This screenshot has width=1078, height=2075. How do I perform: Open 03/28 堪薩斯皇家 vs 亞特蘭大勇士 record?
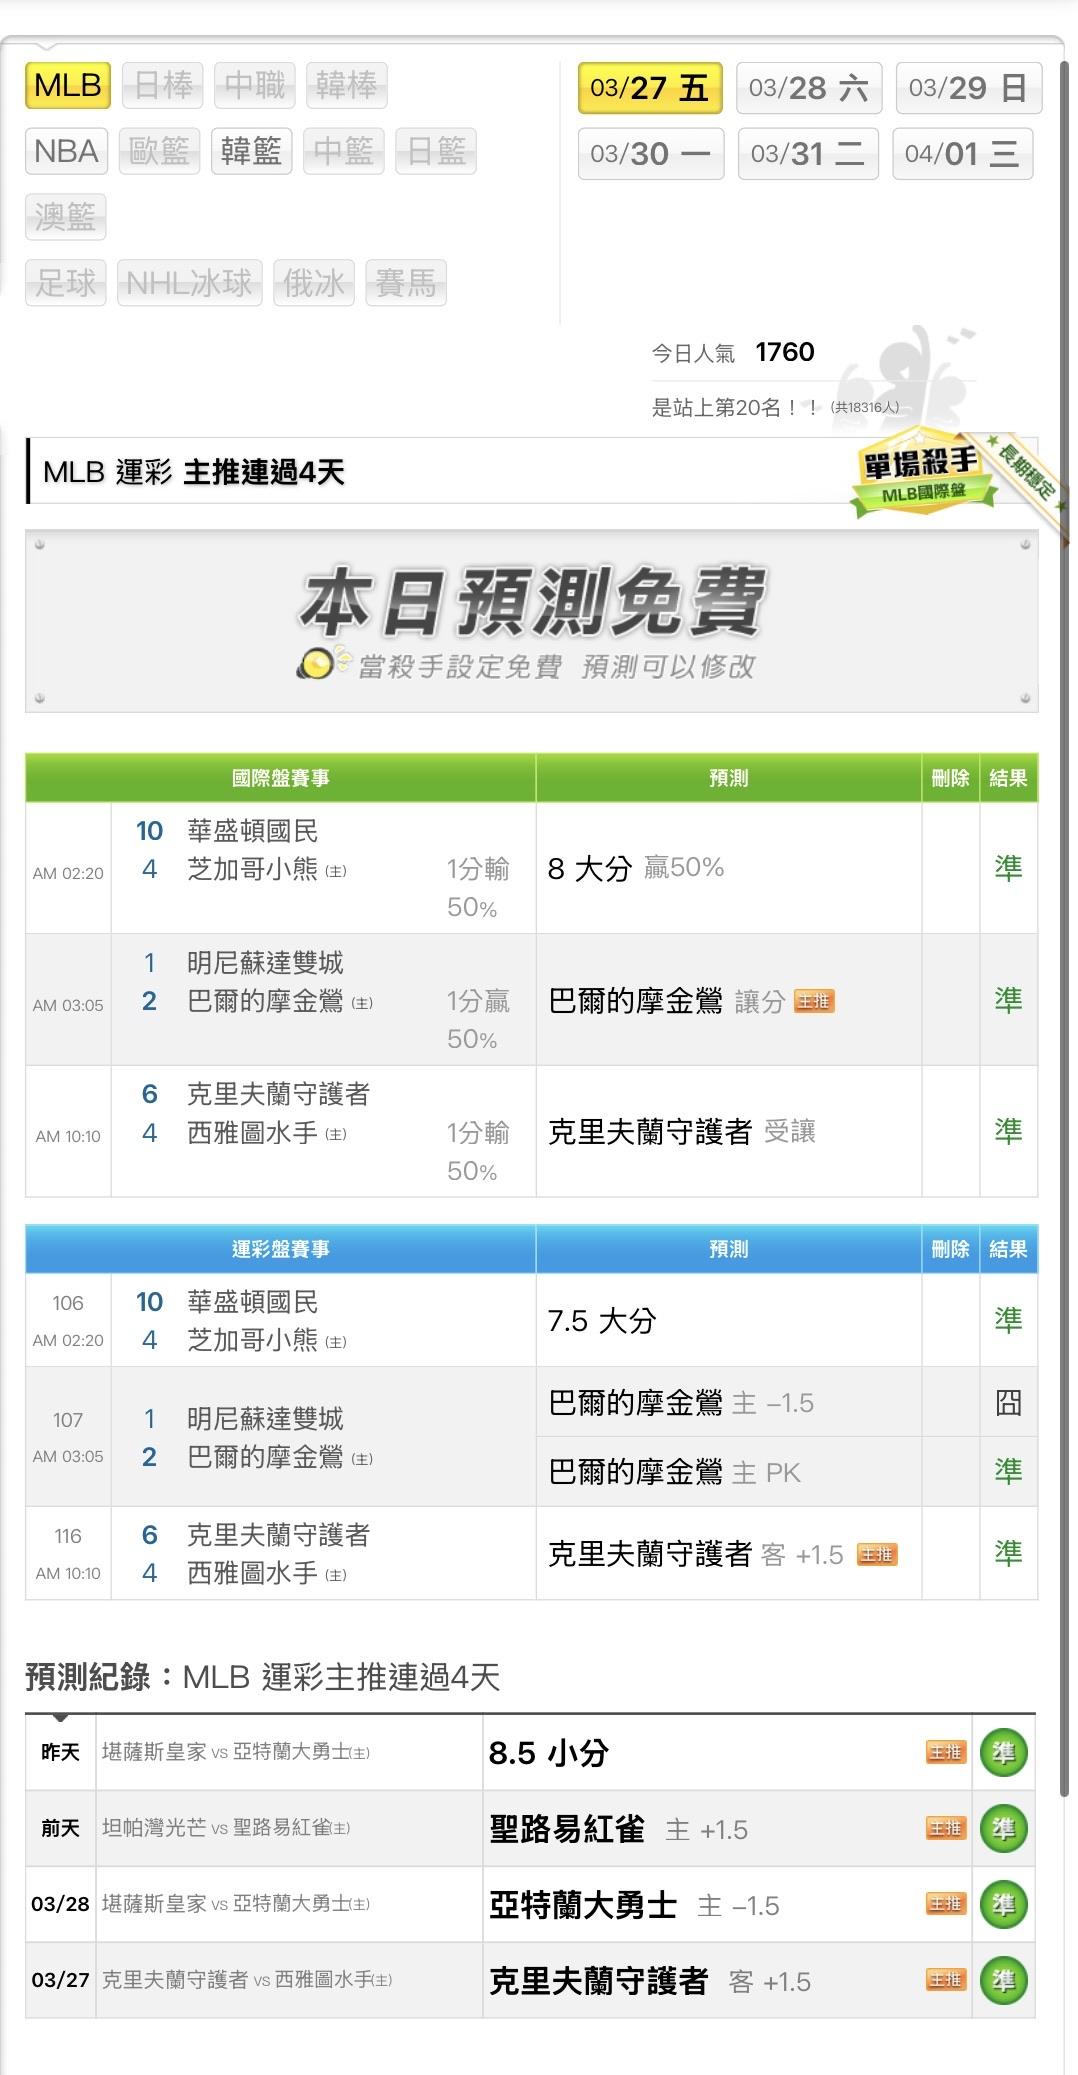[x=236, y=1904]
